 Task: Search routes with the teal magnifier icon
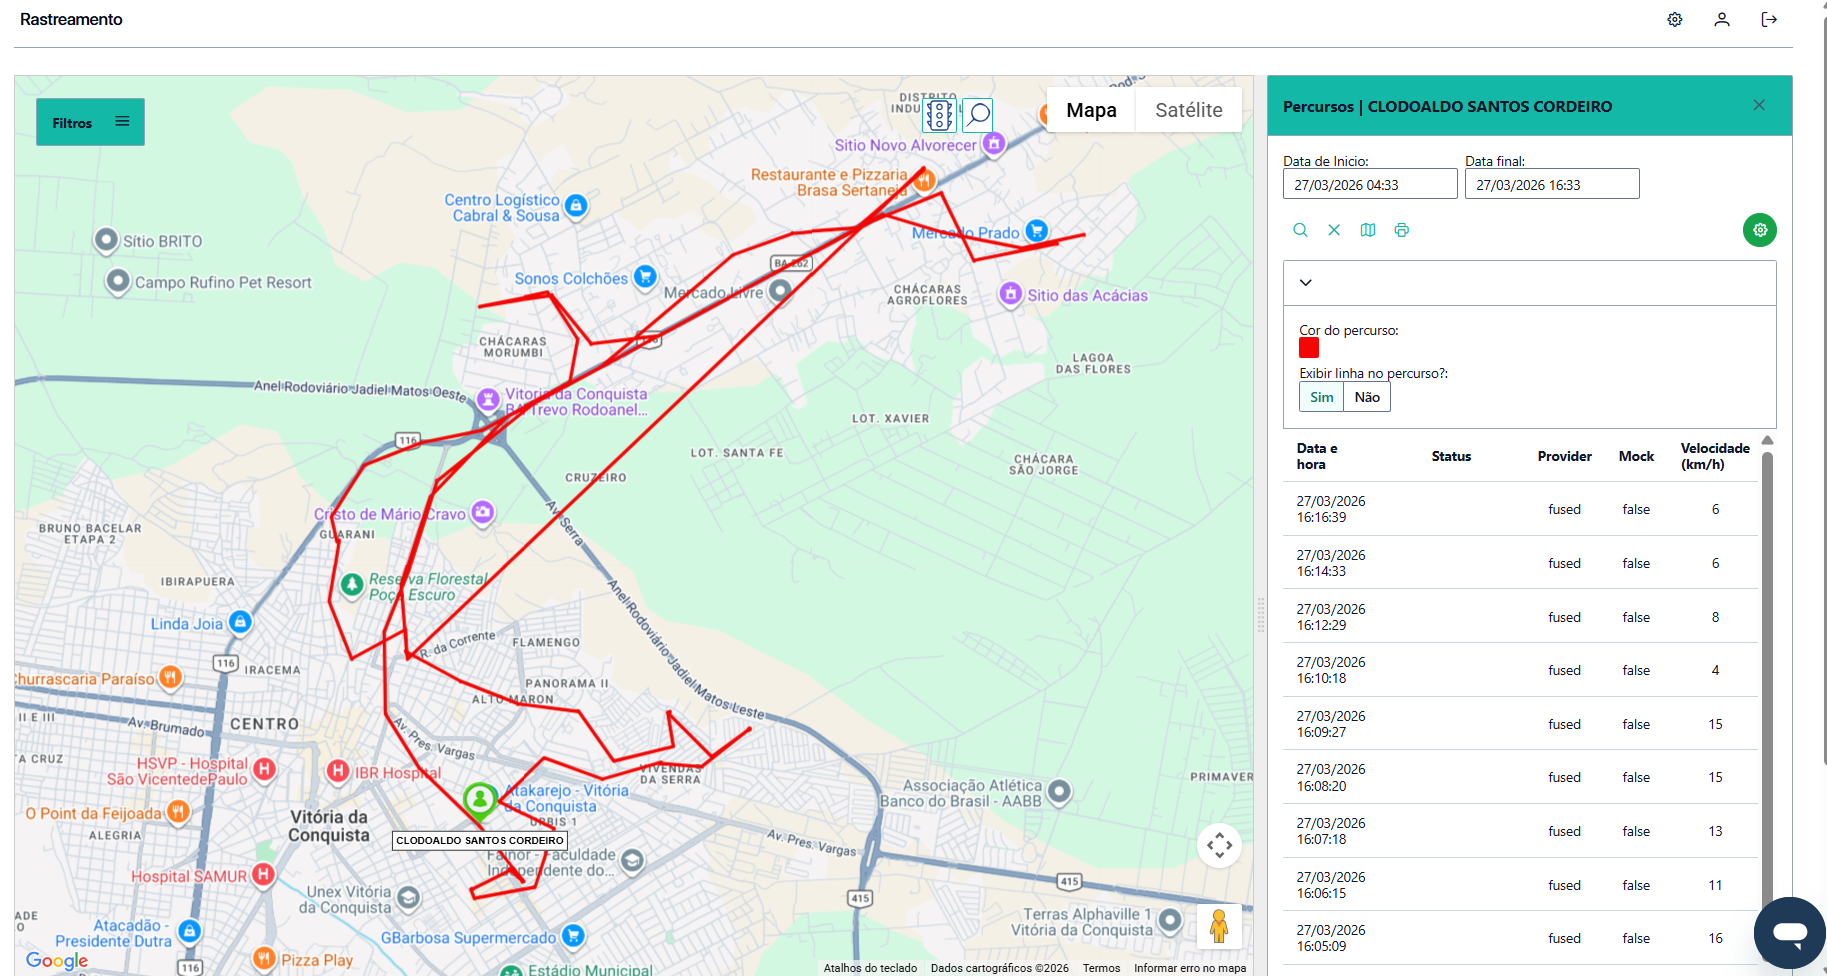tap(1300, 230)
